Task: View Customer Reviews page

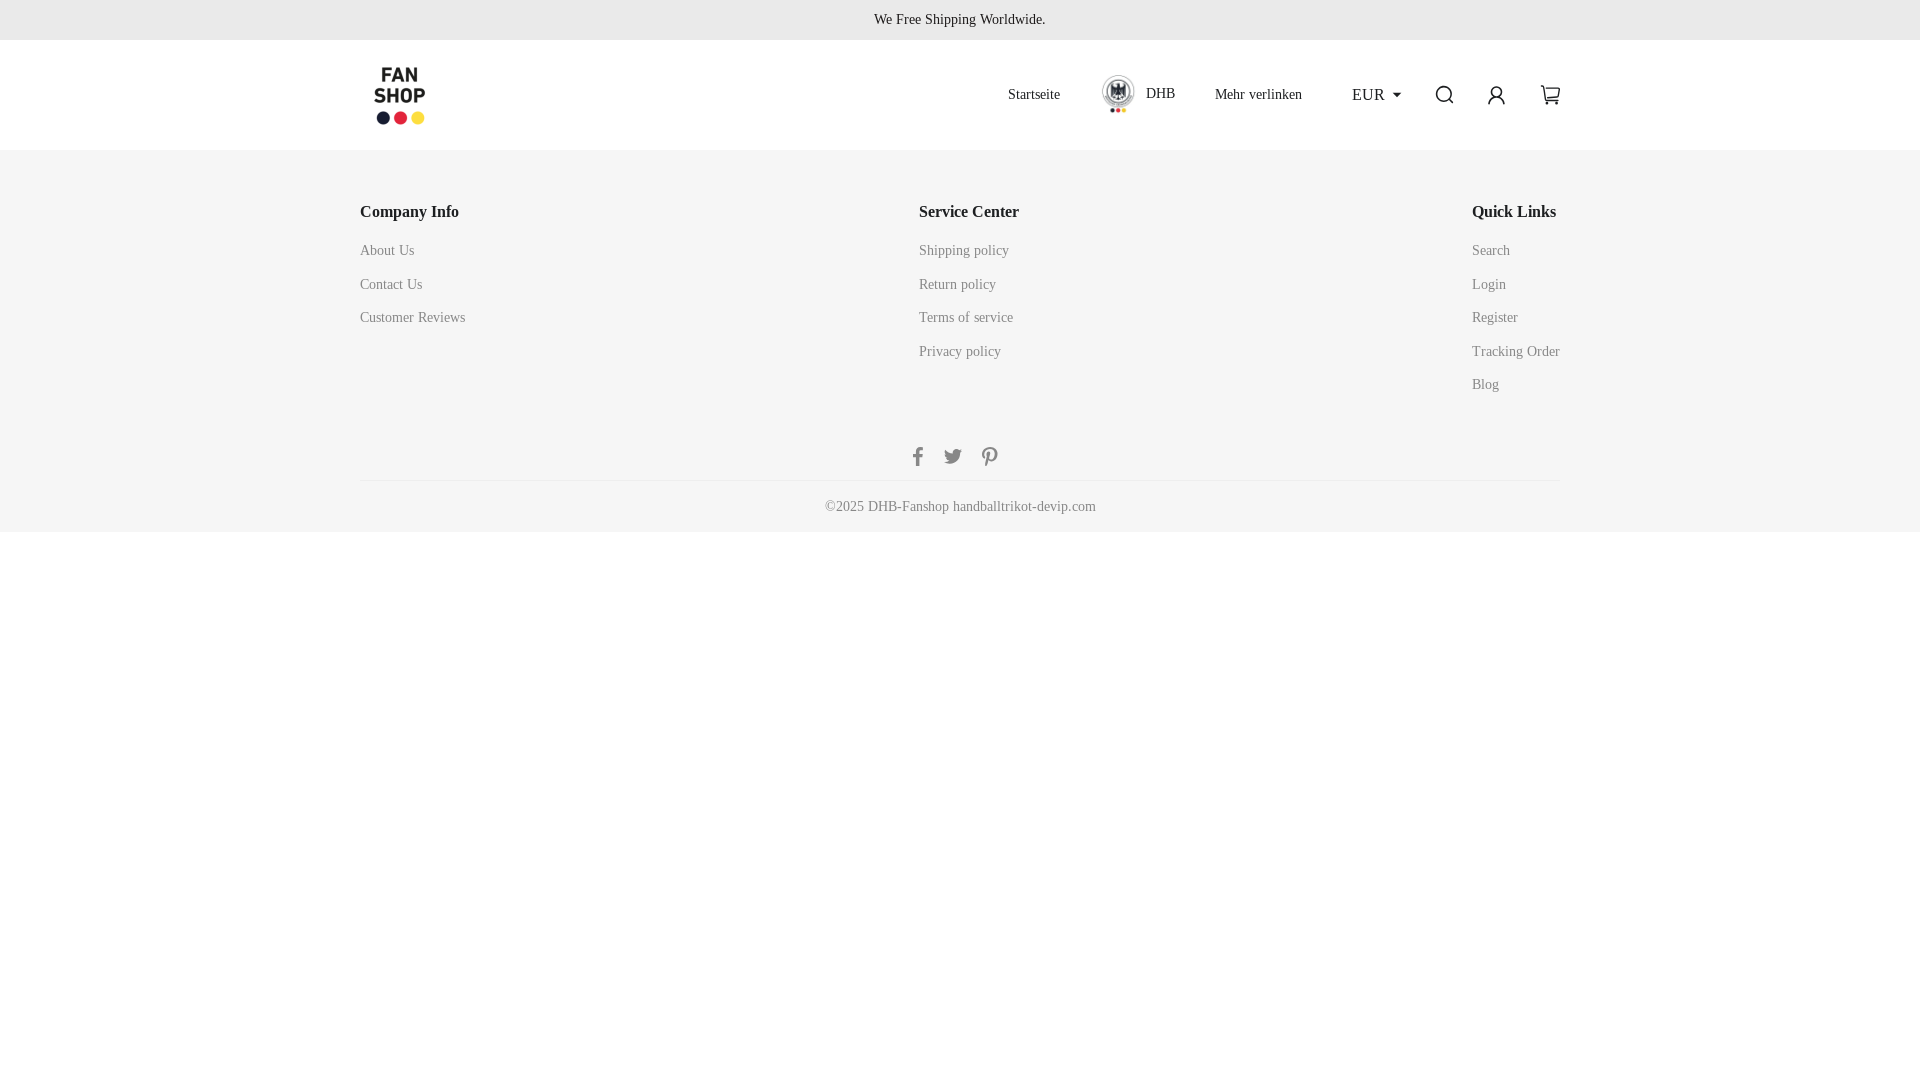Action: [412, 318]
